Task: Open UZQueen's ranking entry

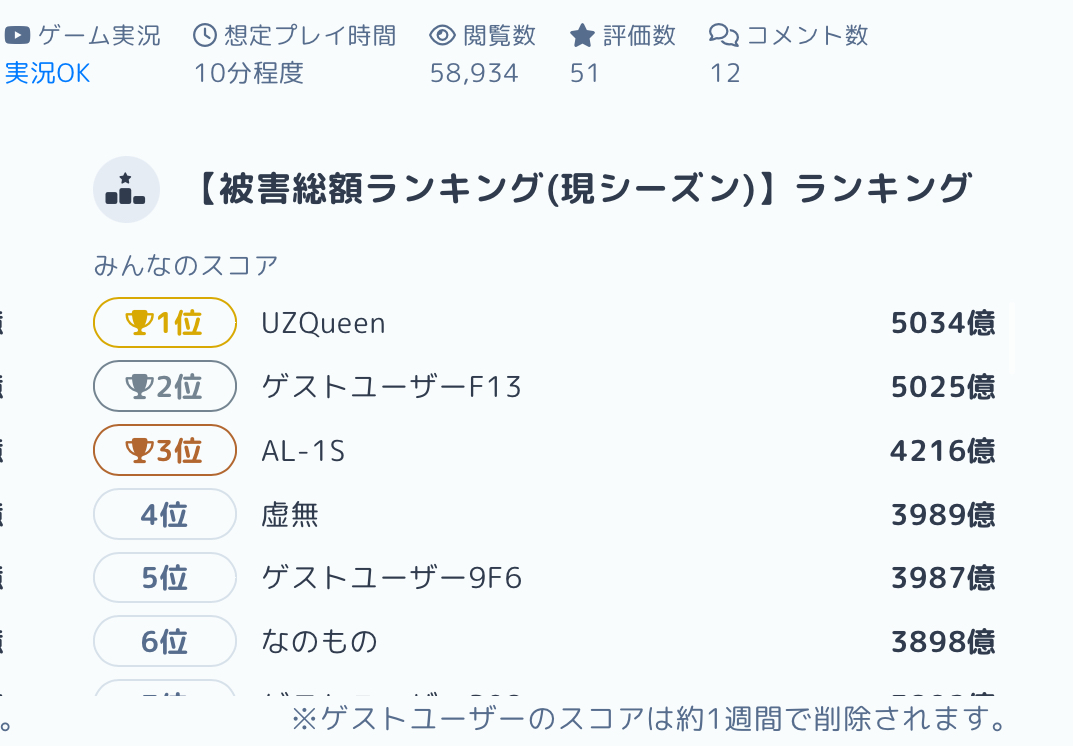Action: pyautogui.click(x=323, y=323)
